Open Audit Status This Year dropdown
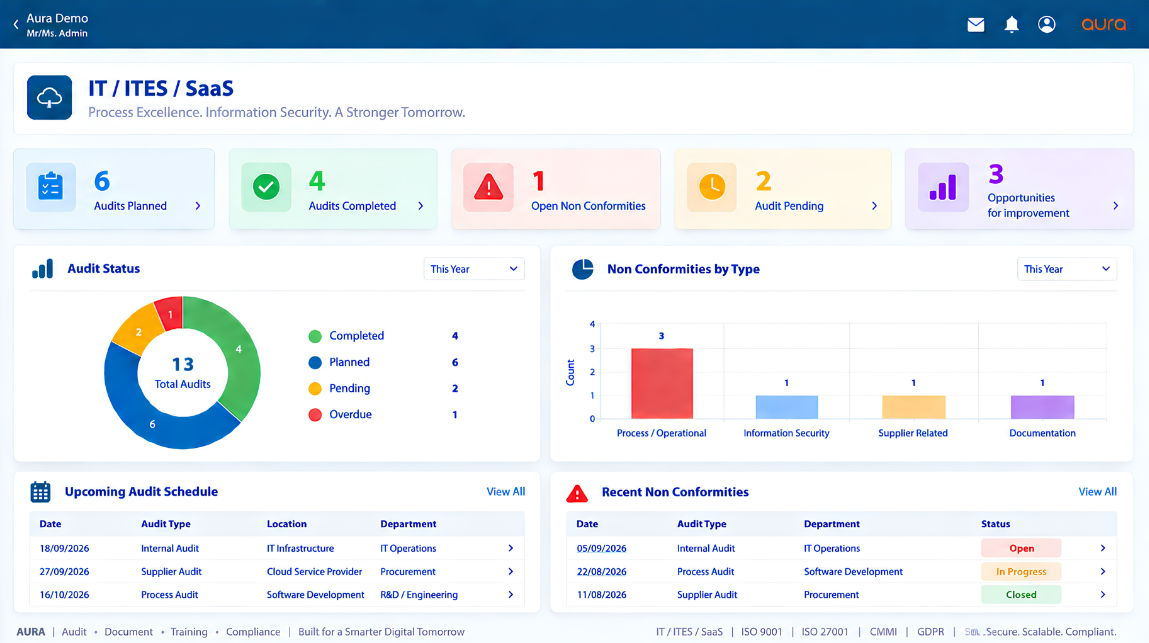1149x643 pixels. click(474, 269)
